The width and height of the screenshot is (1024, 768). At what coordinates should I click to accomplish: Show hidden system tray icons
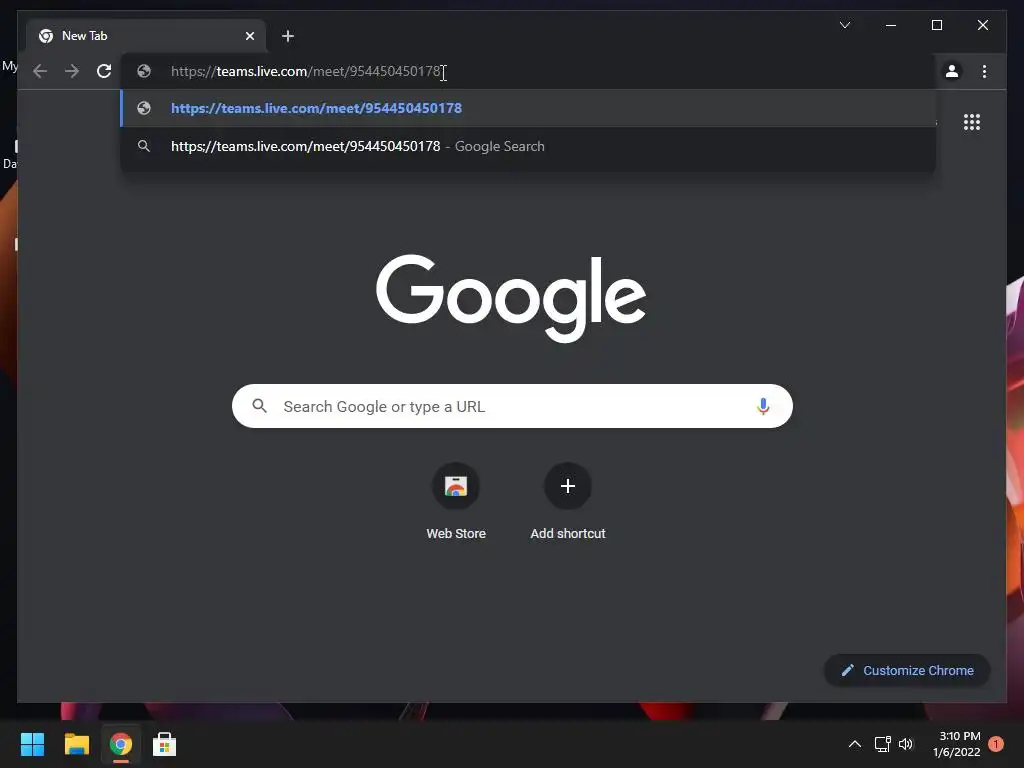[x=854, y=744]
